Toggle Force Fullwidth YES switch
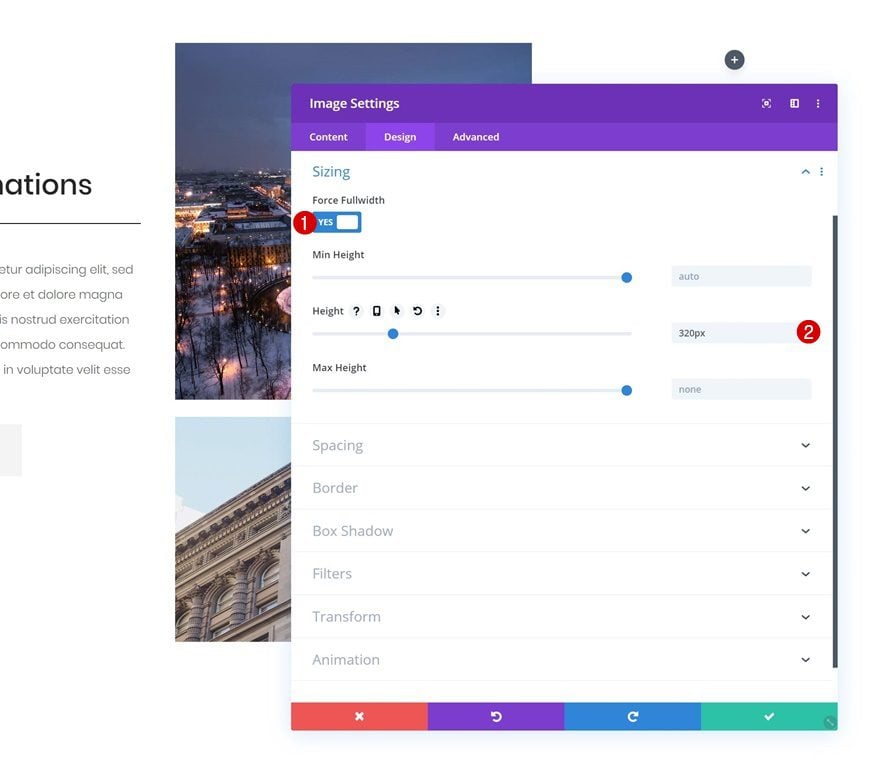The image size is (880, 776). (x=337, y=222)
